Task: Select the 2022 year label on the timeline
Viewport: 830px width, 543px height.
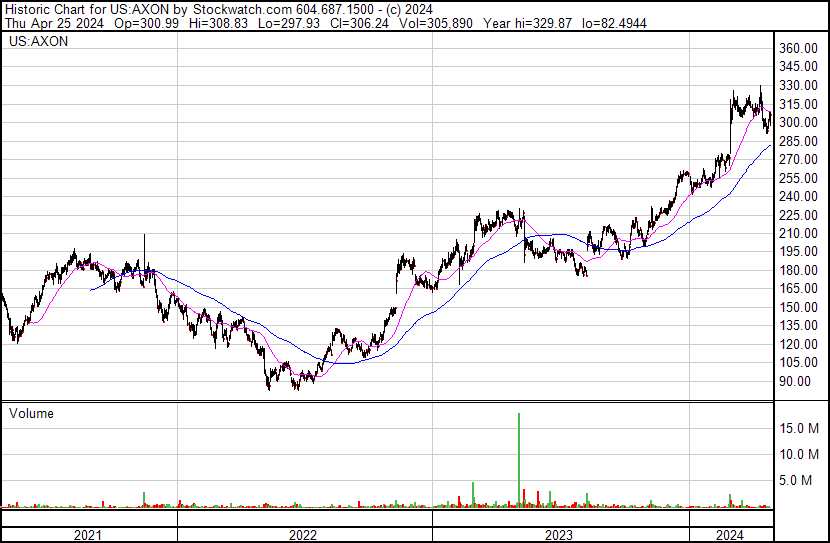Action: 304,535
